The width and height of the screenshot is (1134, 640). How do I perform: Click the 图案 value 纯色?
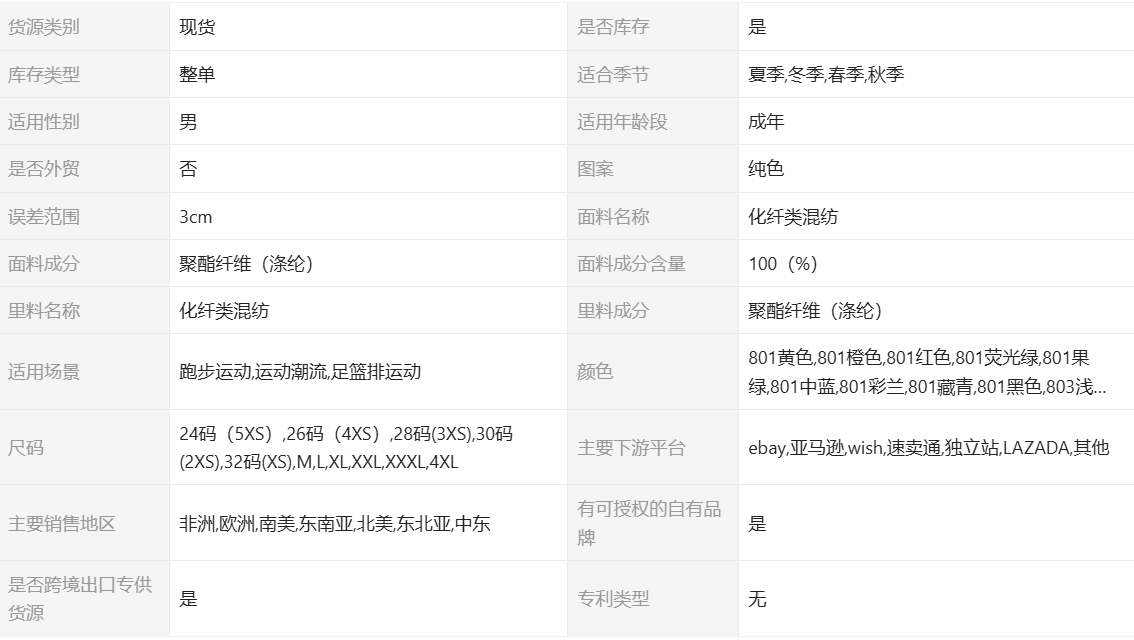[x=766, y=169]
